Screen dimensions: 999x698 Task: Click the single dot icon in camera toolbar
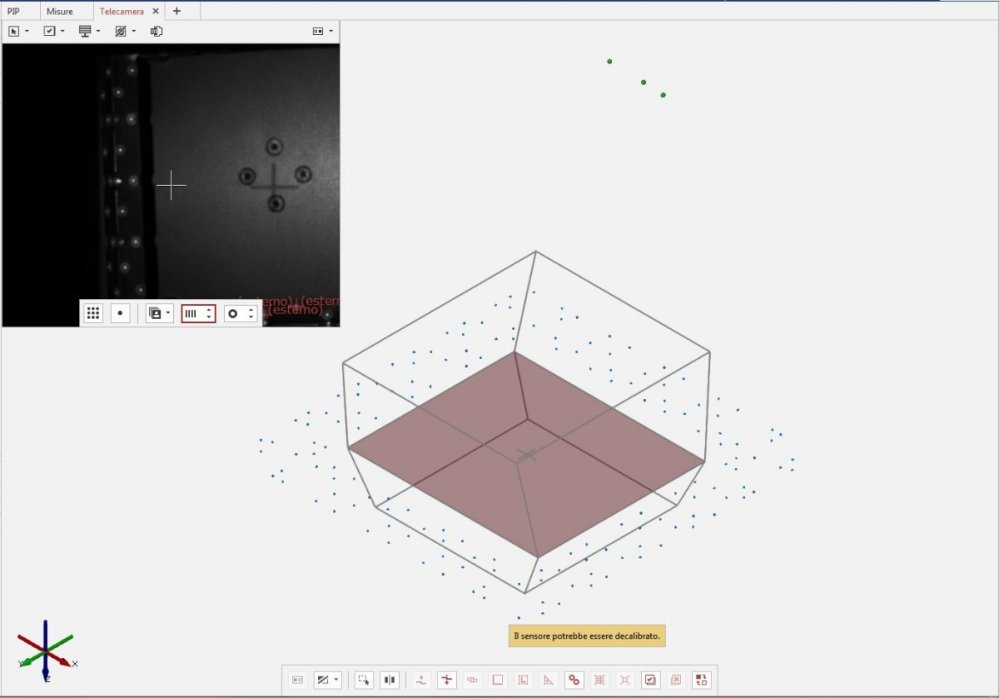tap(120, 313)
